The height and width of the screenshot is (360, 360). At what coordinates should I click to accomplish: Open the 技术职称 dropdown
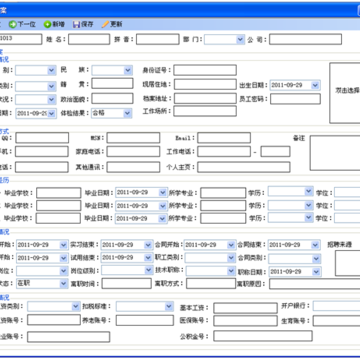point(231,271)
